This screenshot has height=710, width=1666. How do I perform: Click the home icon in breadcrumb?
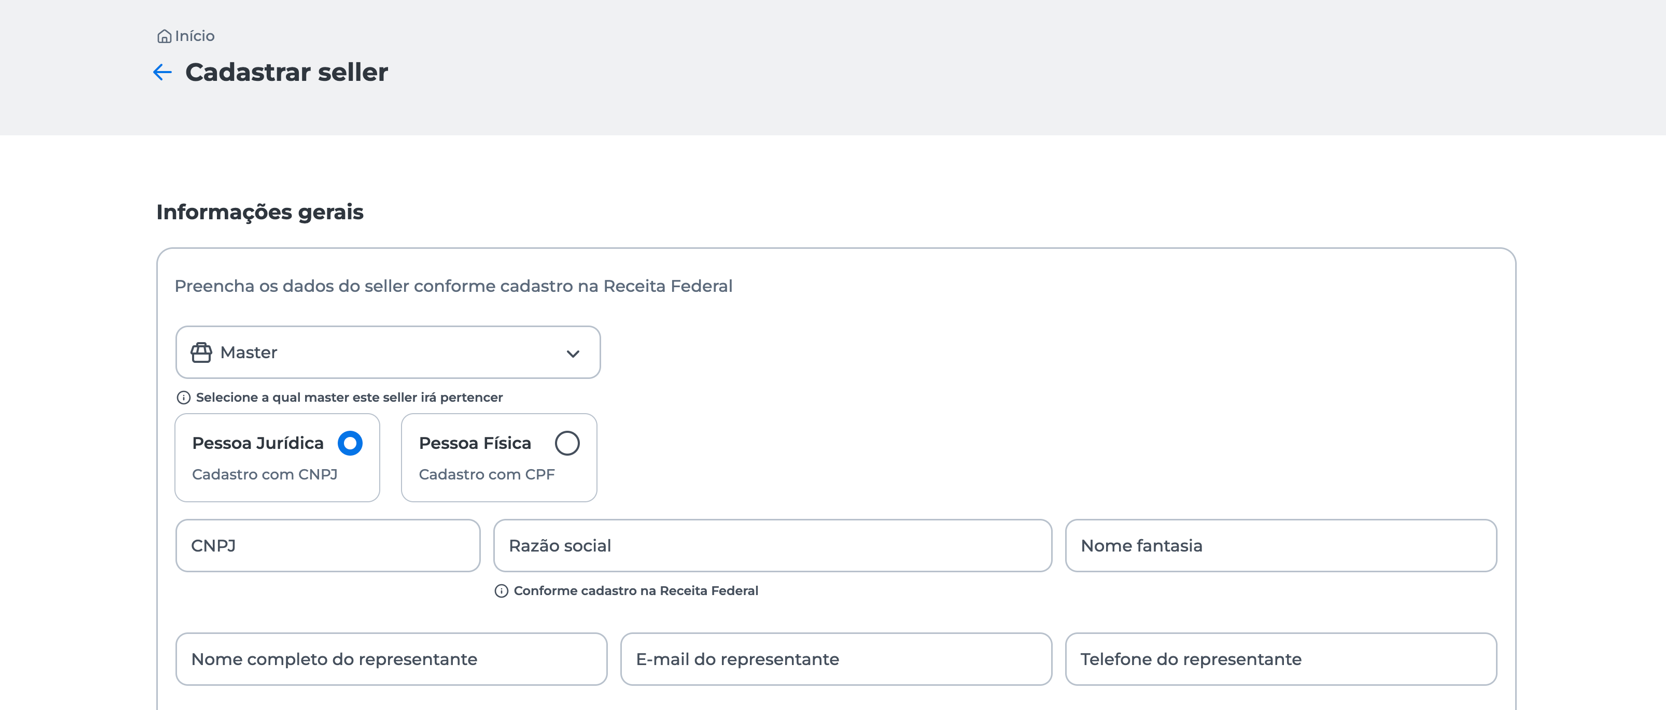164,37
